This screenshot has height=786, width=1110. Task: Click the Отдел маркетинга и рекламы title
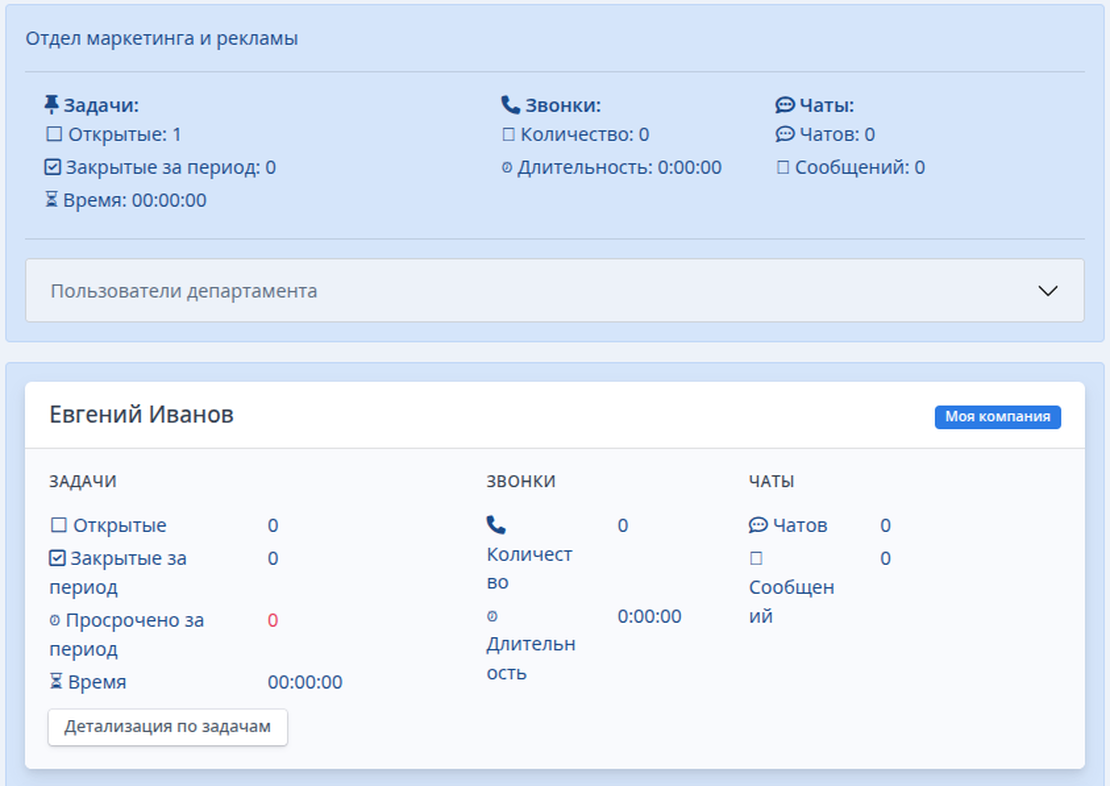pos(161,39)
